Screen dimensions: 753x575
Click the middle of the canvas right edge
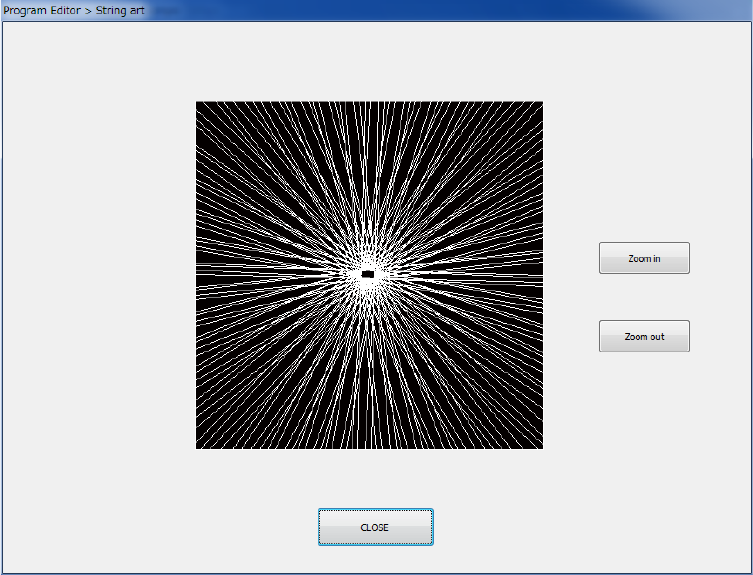(540, 275)
